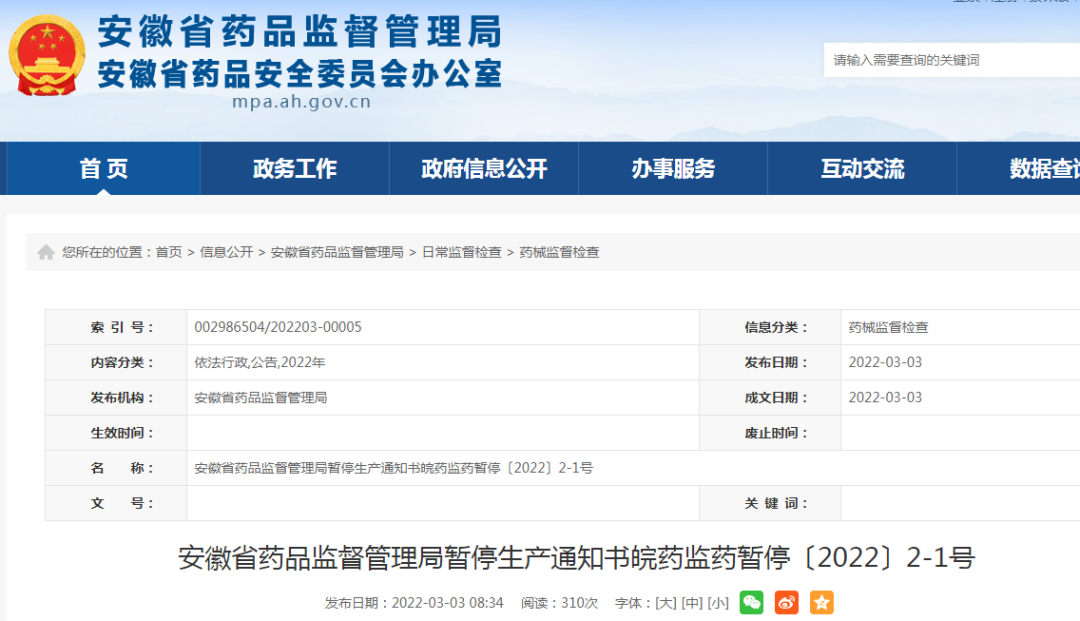Open the 首页 navigation tab
The image size is (1080, 621).
tap(104, 169)
